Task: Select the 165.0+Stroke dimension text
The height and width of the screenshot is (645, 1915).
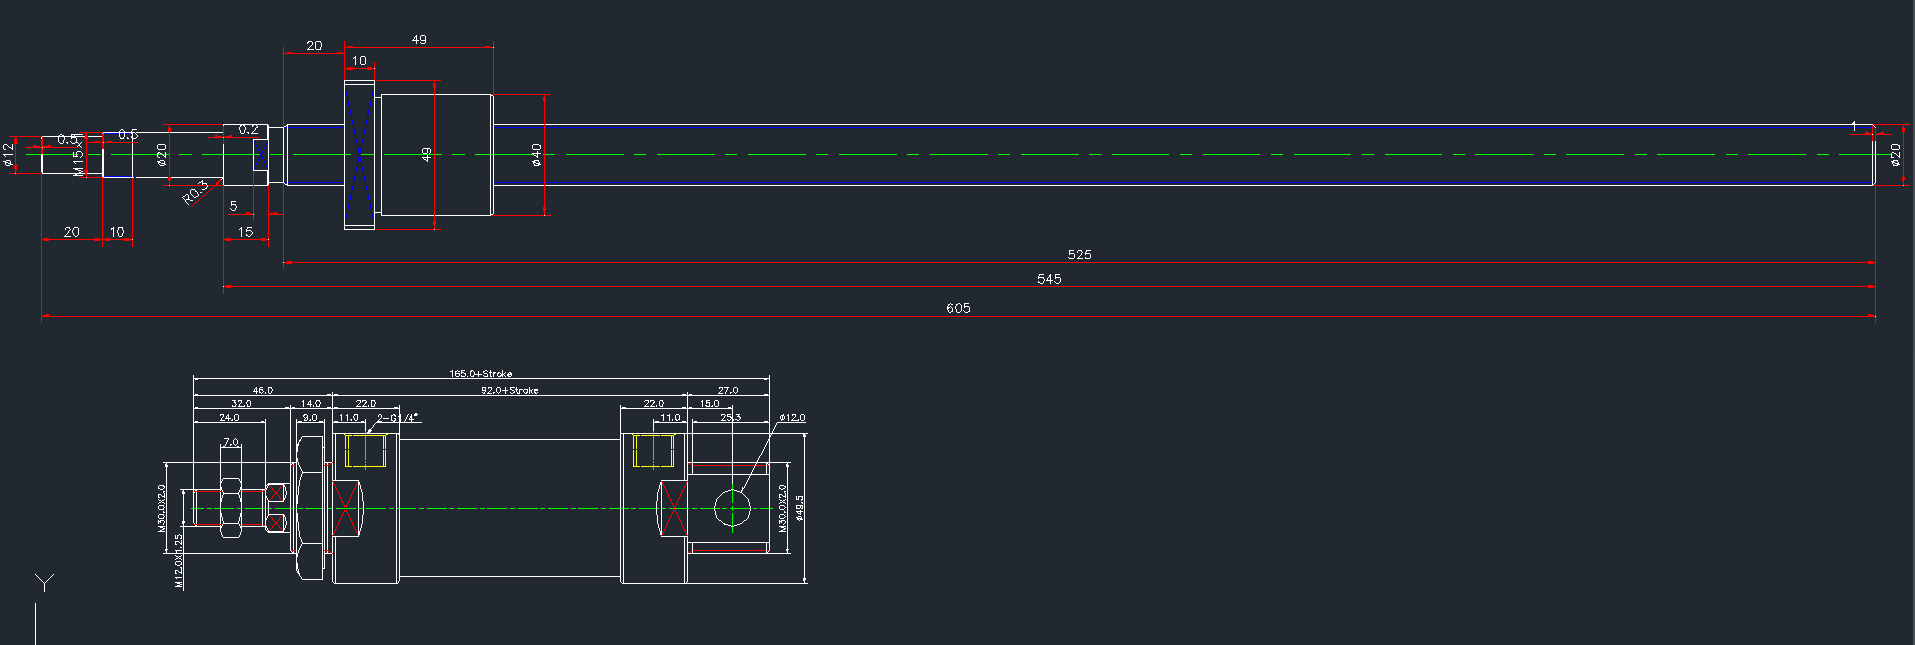Action: 480,374
